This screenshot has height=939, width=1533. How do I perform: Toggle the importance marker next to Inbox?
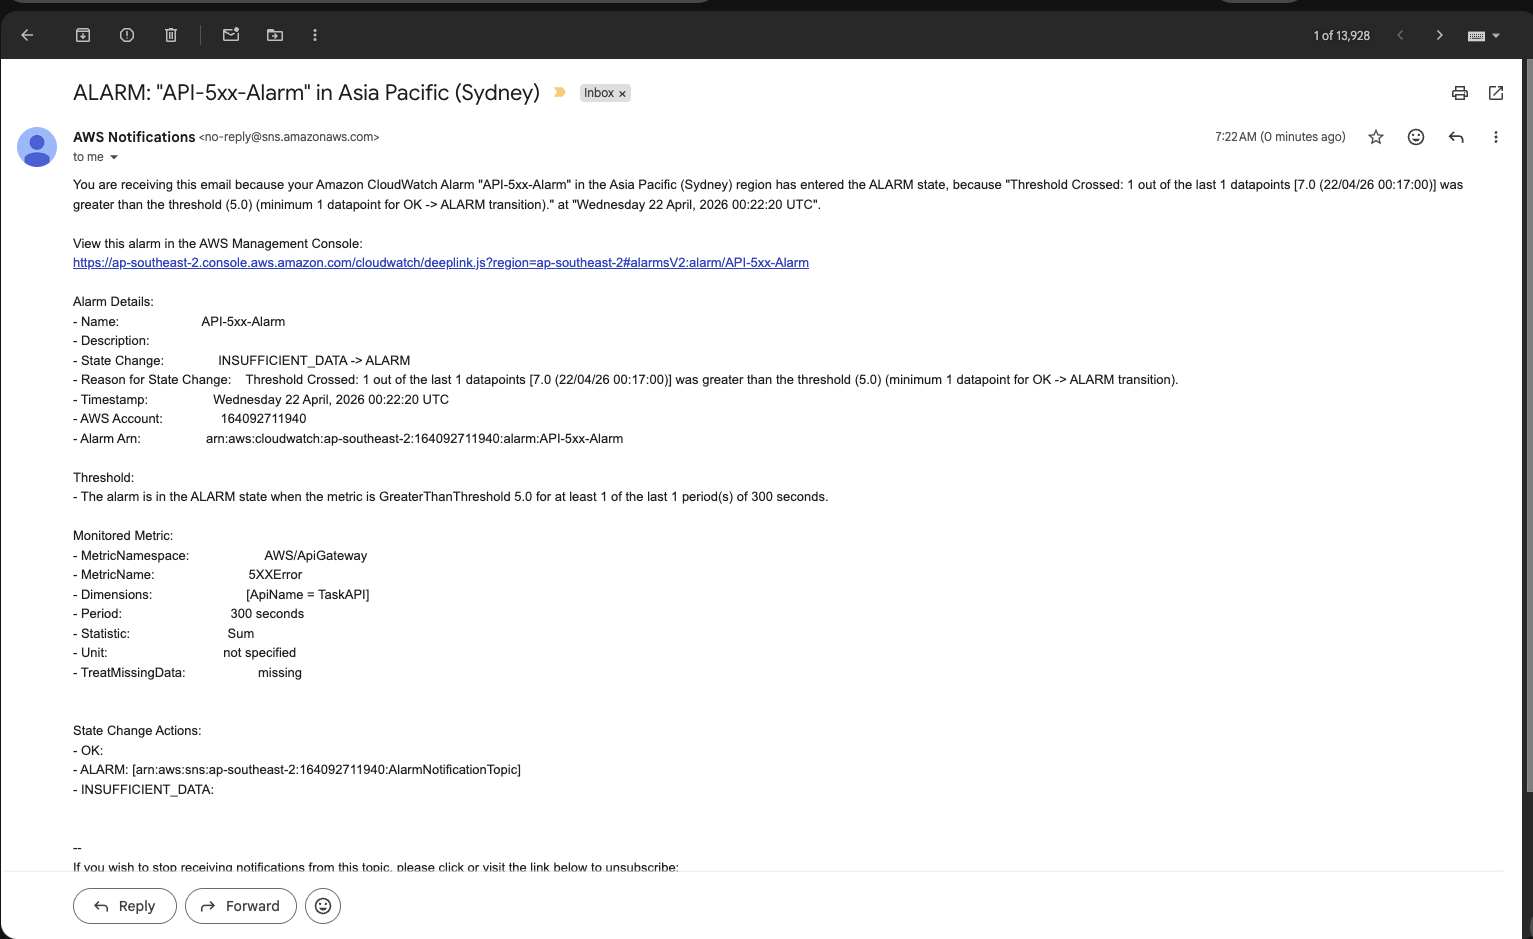pos(559,92)
